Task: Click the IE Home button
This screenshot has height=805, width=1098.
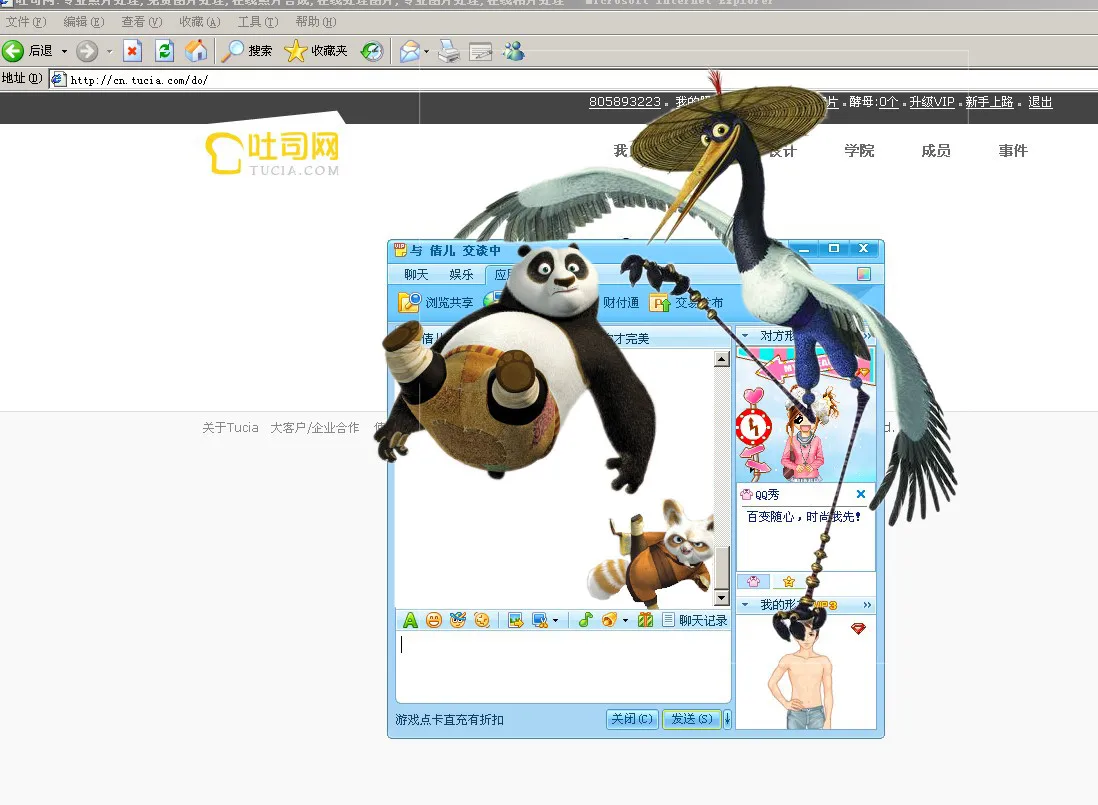Action: click(197, 51)
